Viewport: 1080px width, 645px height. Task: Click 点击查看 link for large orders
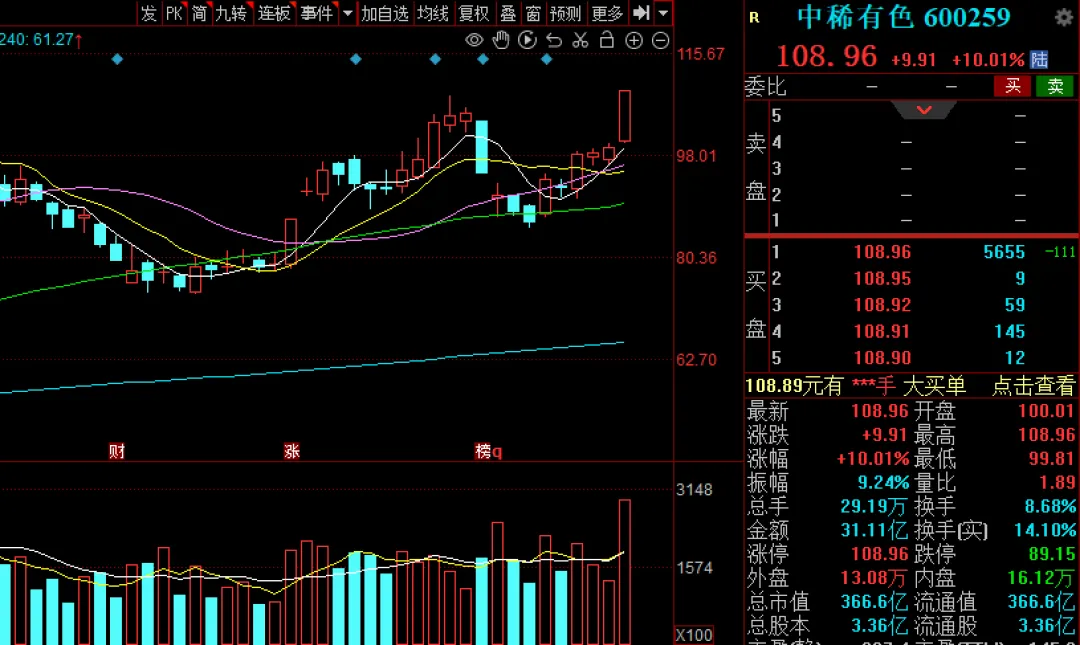tap(1033, 386)
